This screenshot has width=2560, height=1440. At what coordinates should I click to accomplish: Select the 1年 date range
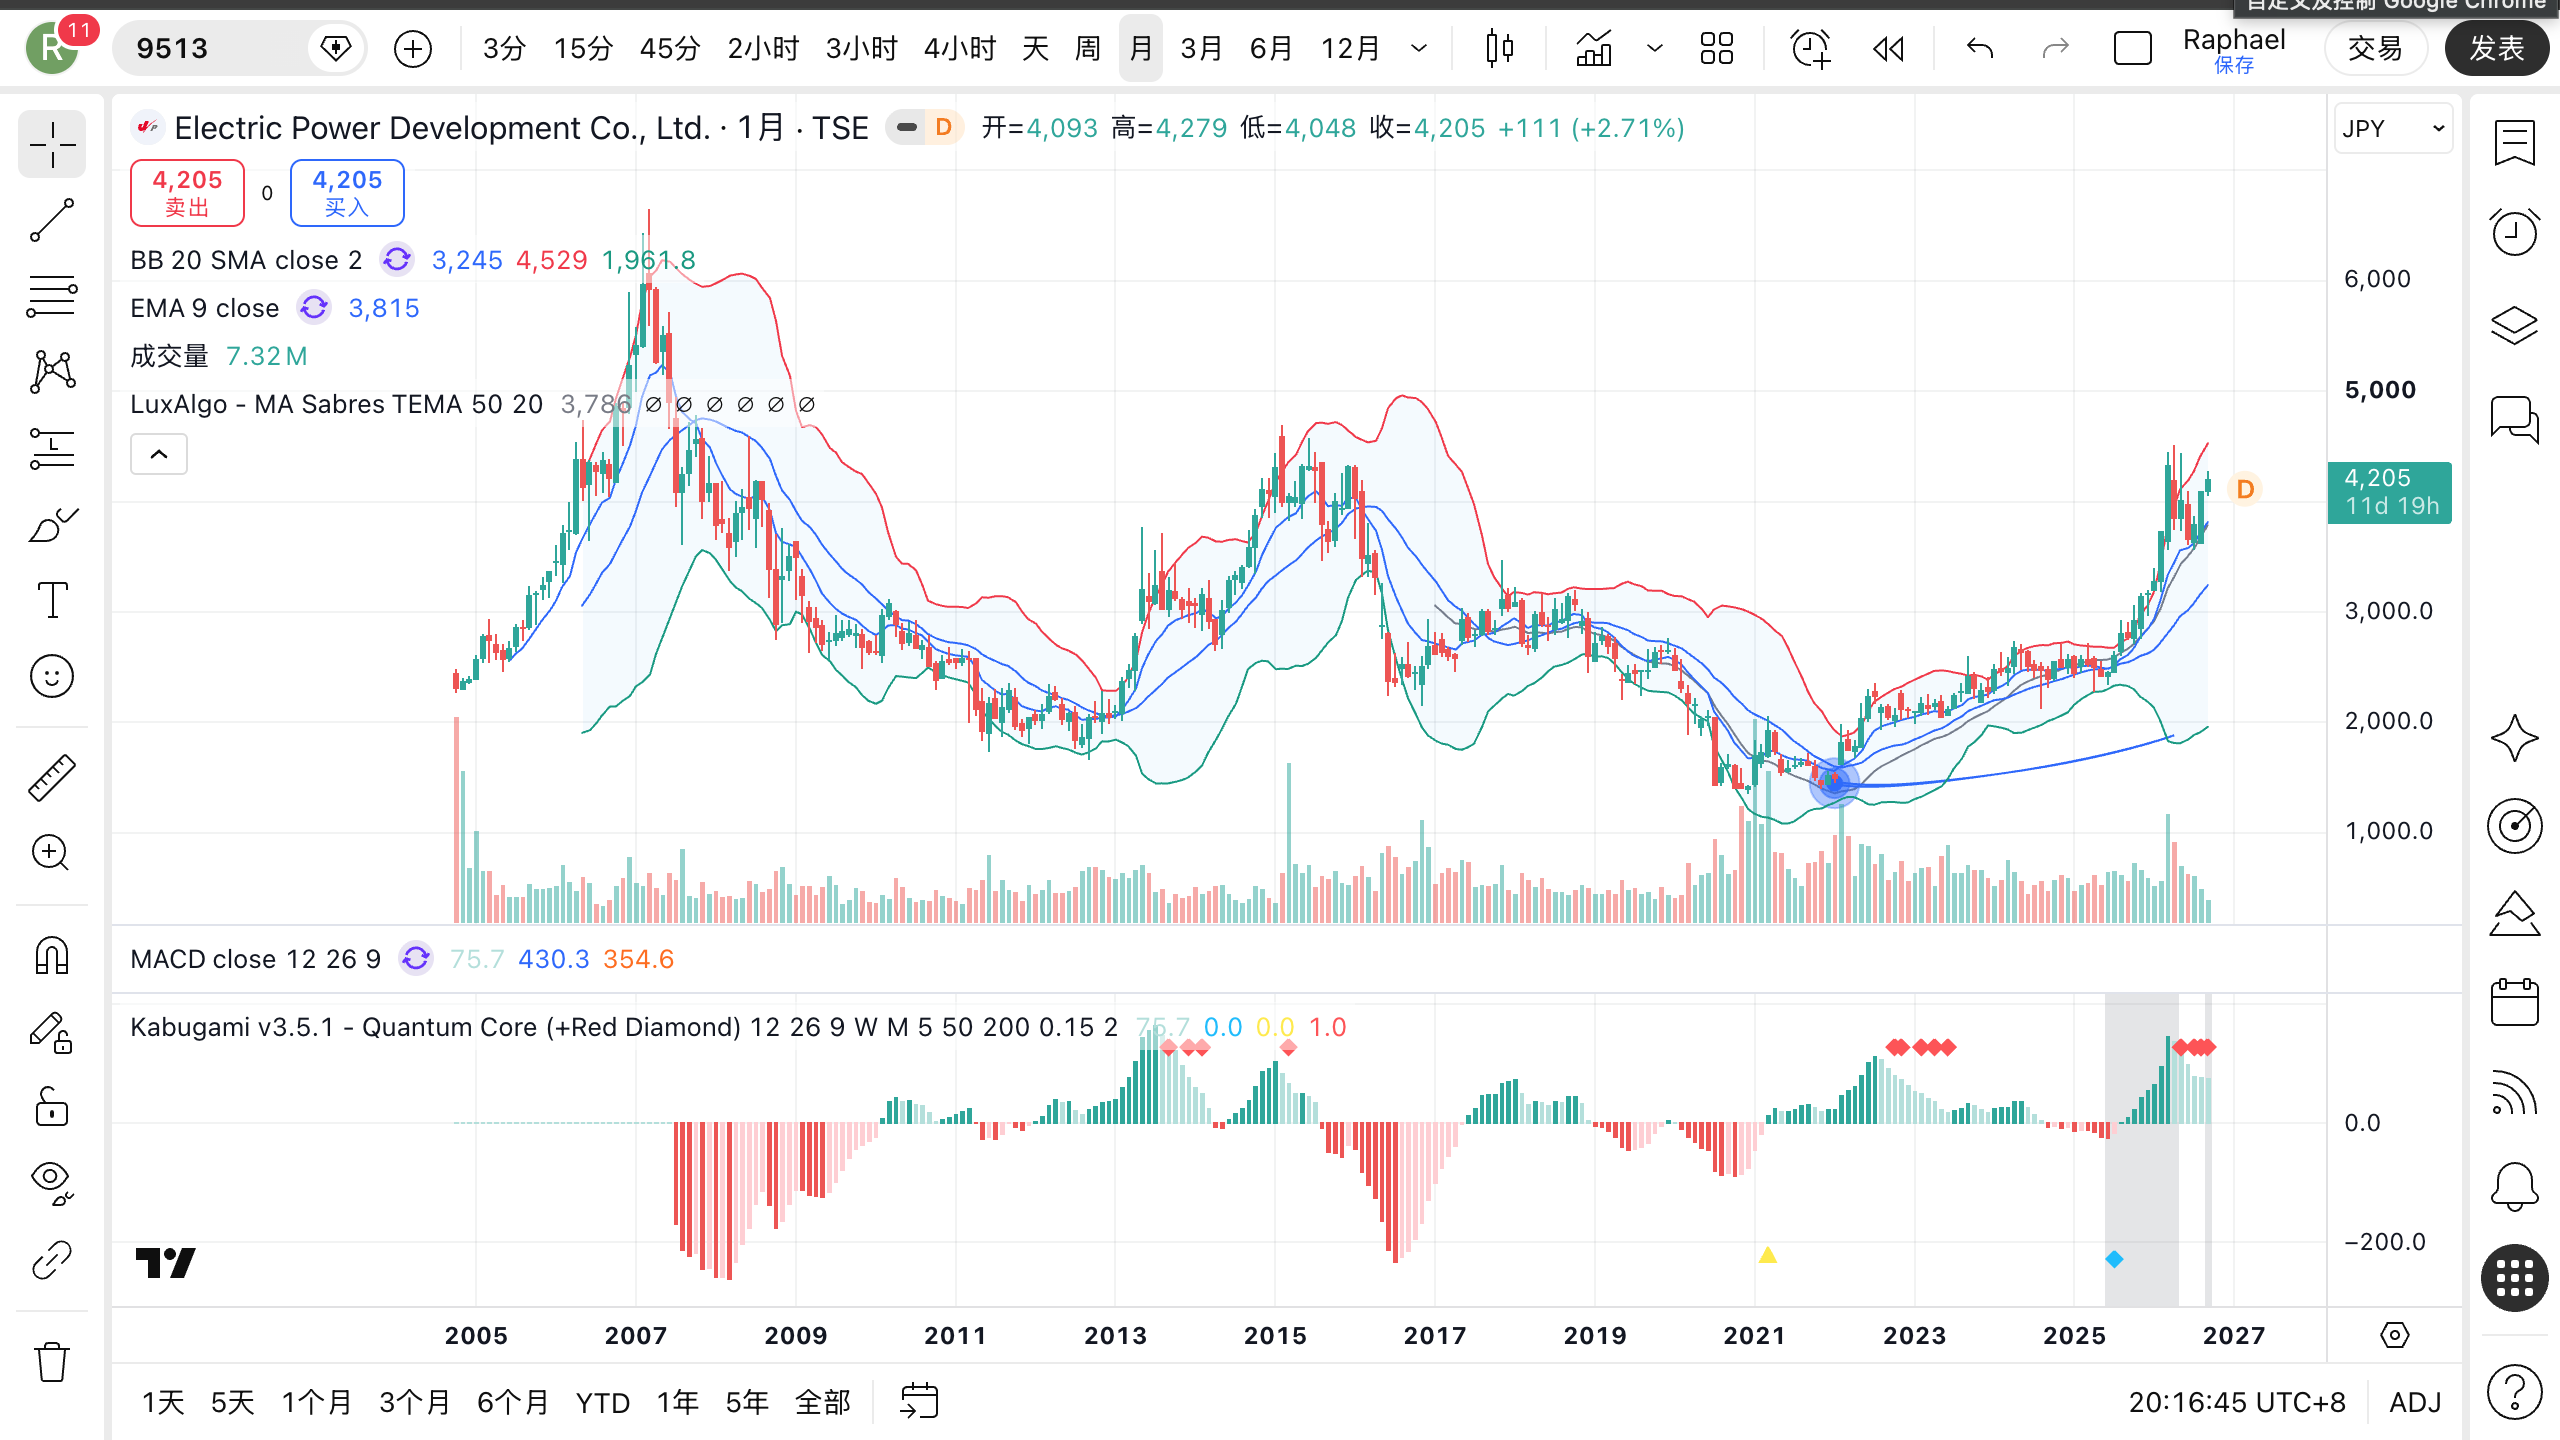[677, 1402]
